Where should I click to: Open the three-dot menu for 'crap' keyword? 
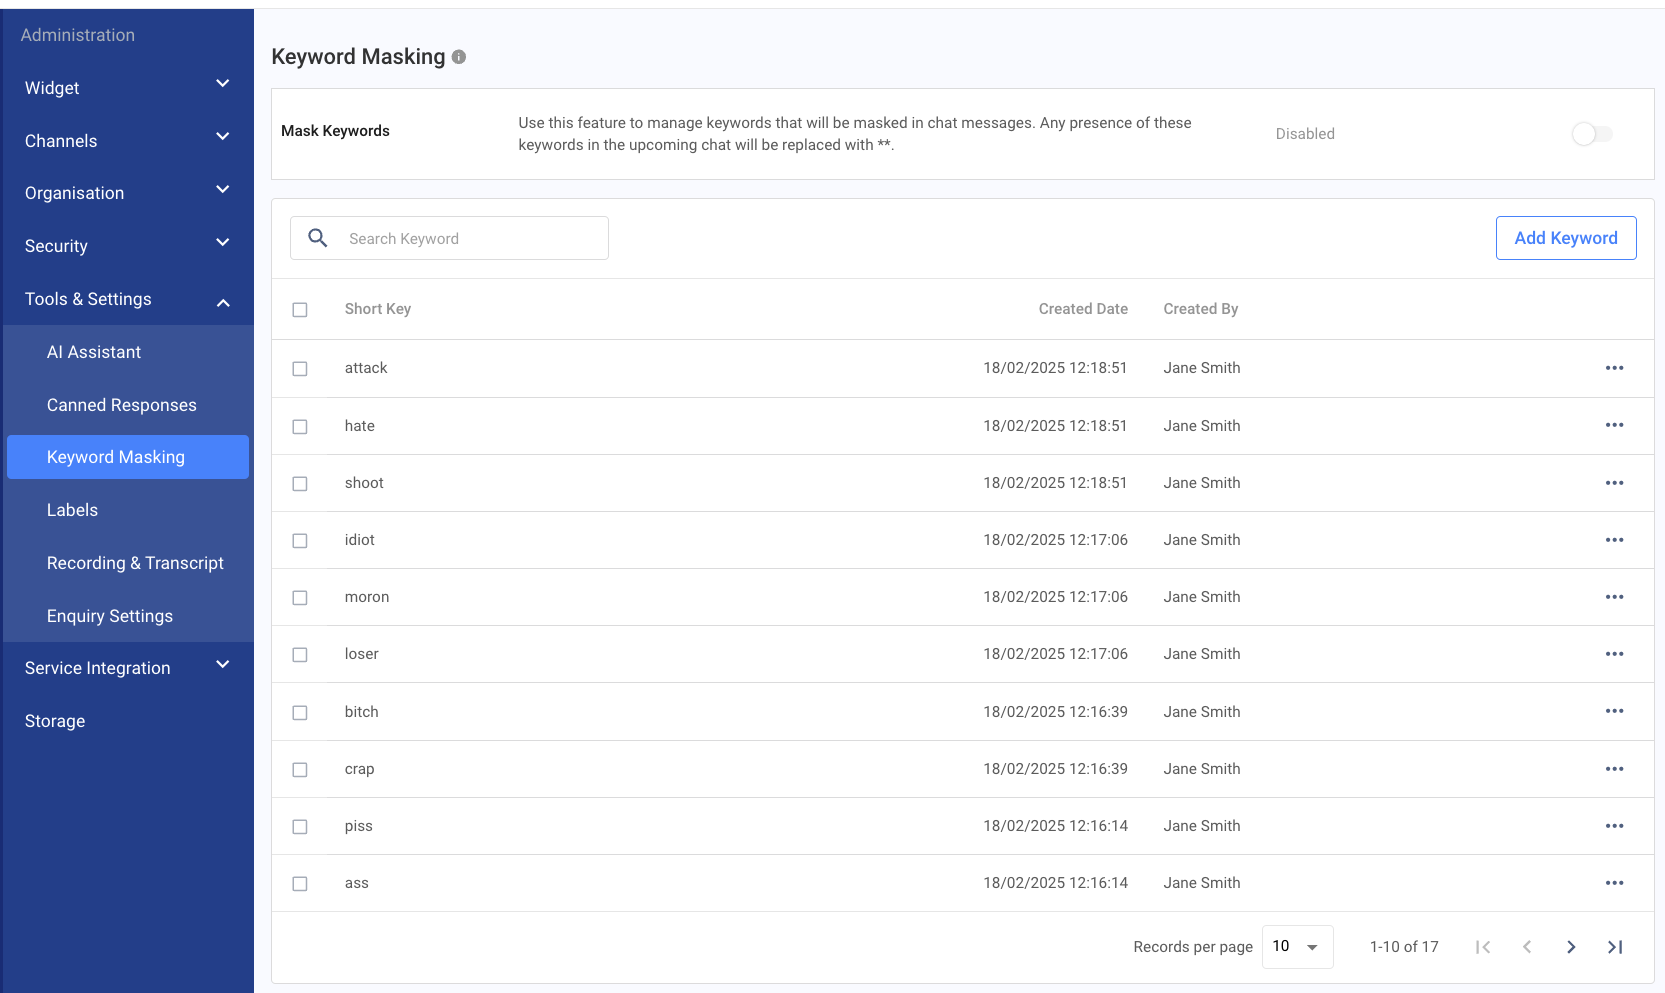coord(1614,769)
